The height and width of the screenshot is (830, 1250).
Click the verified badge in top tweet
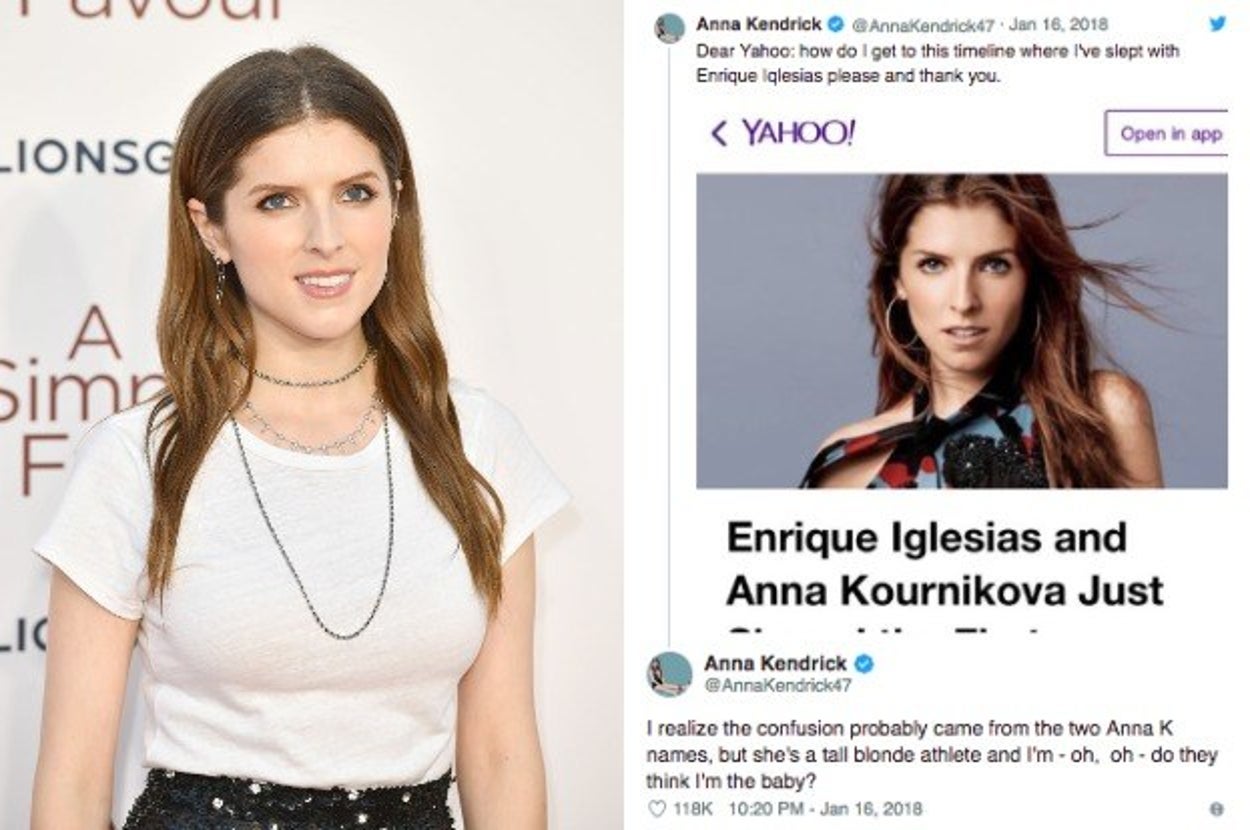tap(833, 23)
